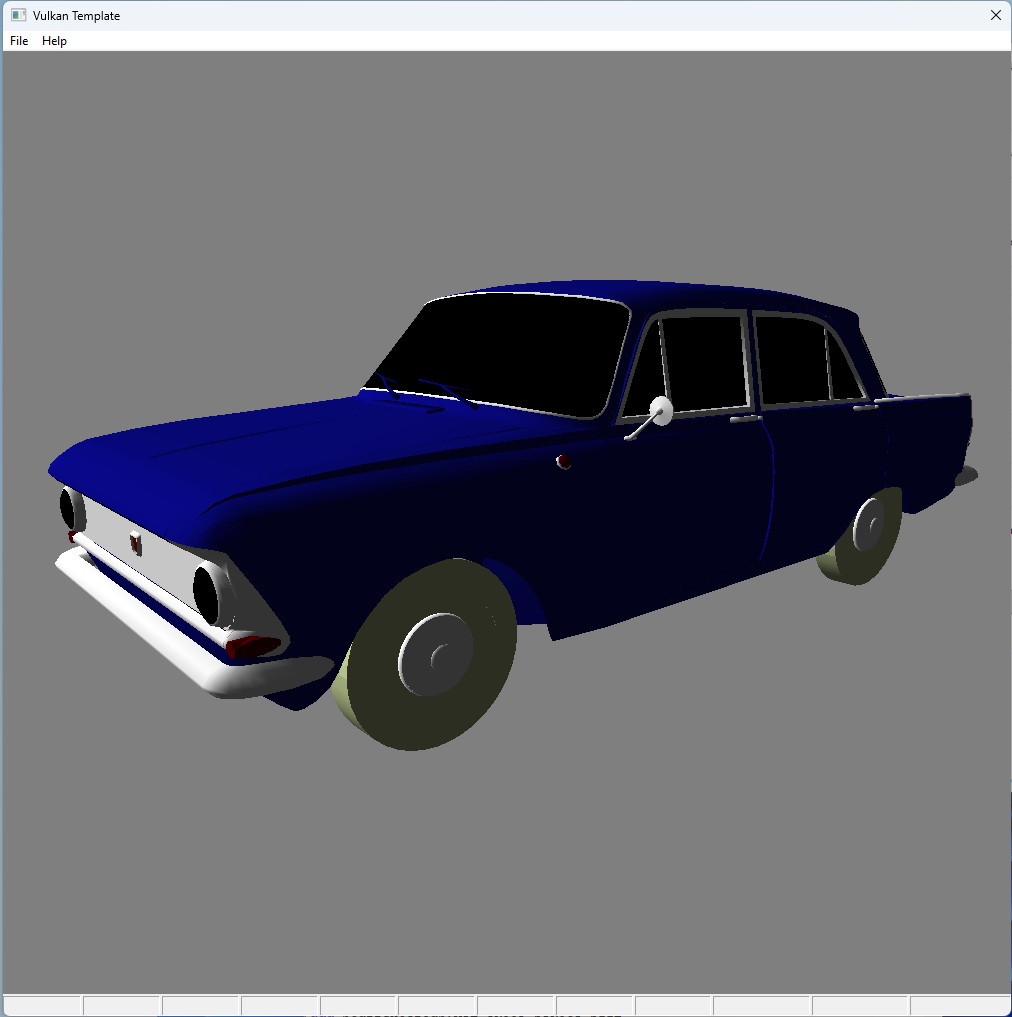Image resolution: width=1012 pixels, height=1017 pixels.
Task: Click the Vulkan Template title bar app icon
Action: [18, 15]
